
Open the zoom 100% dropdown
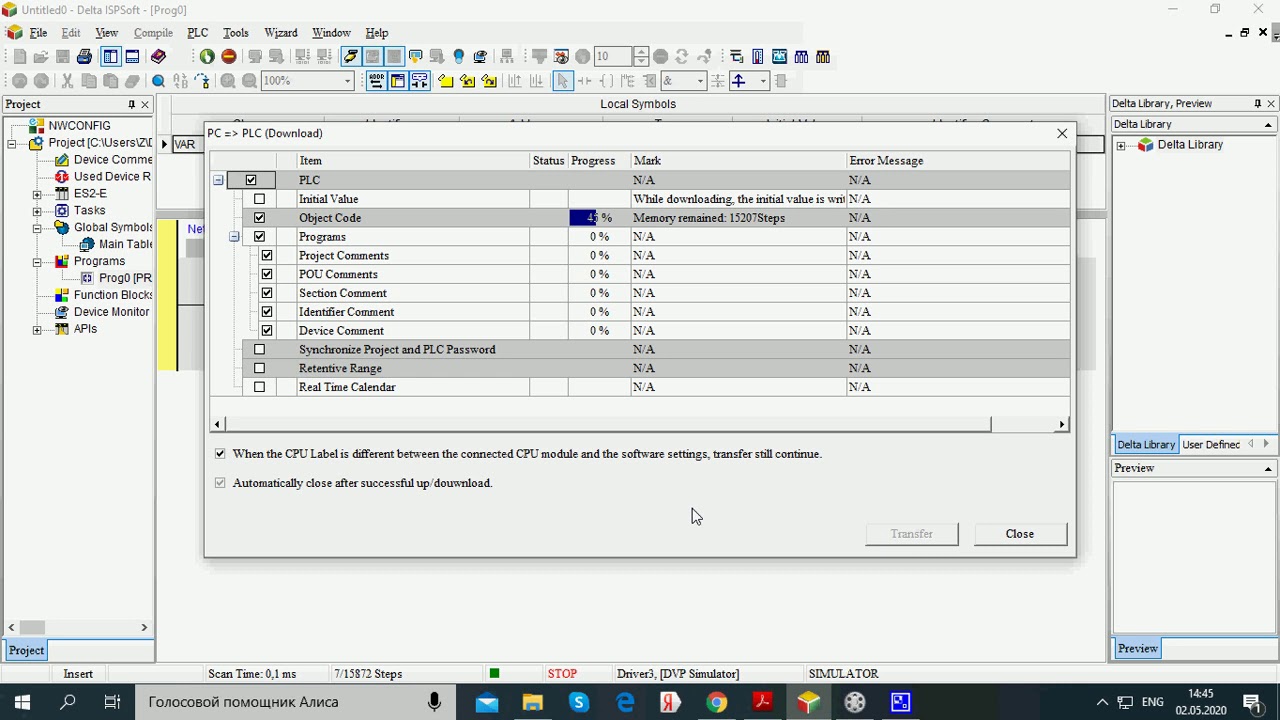(347, 81)
